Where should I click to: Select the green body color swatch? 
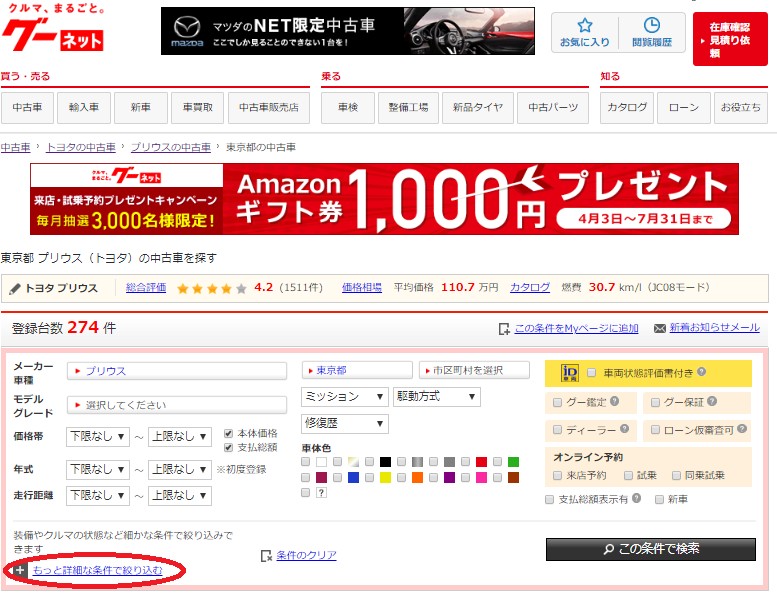(x=513, y=462)
